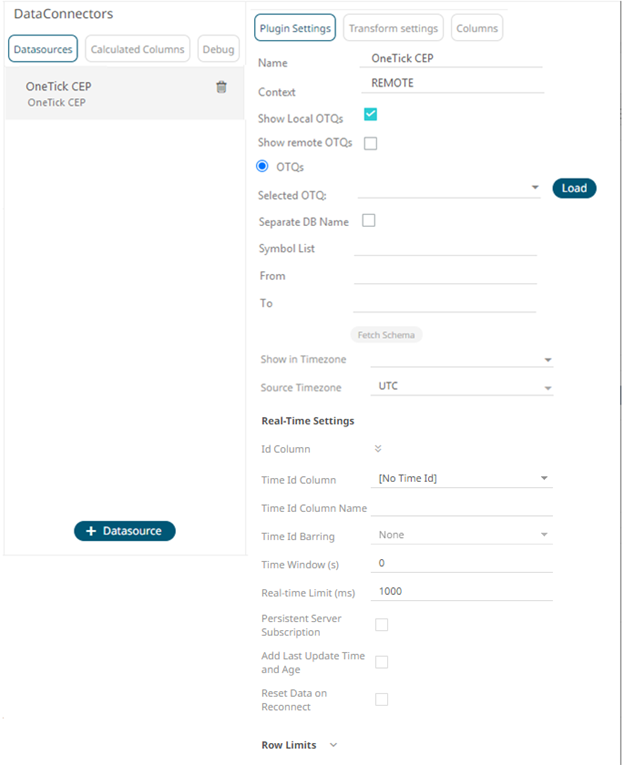This screenshot has height=765, width=624.
Task: Expand the Id Column double-chevron icon
Action: (x=378, y=450)
